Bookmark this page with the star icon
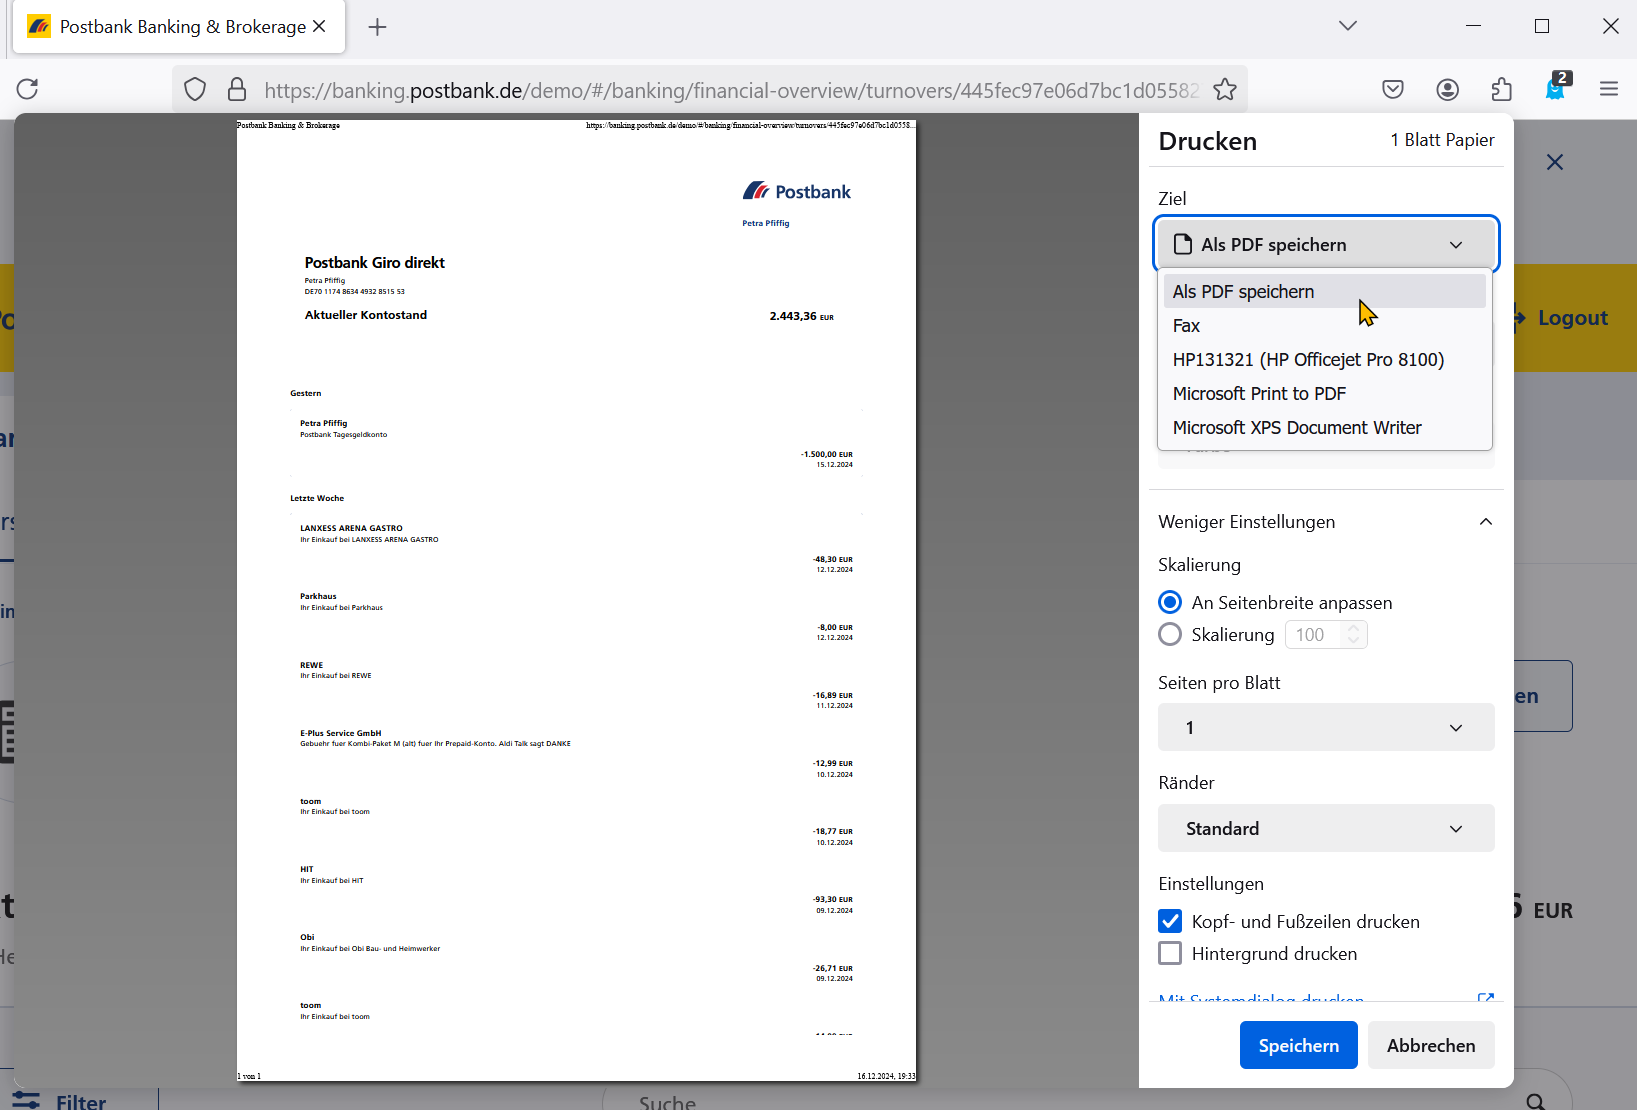 (1225, 90)
